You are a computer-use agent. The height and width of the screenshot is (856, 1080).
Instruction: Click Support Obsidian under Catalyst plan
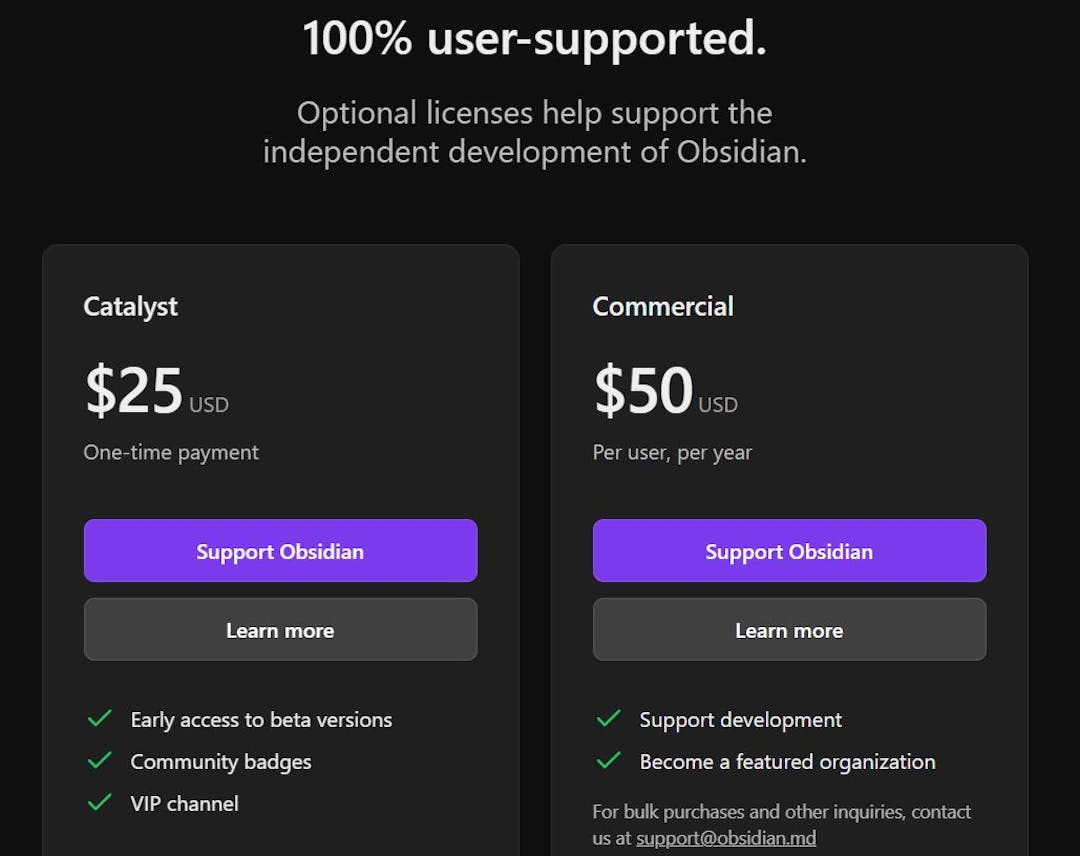(280, 551)
